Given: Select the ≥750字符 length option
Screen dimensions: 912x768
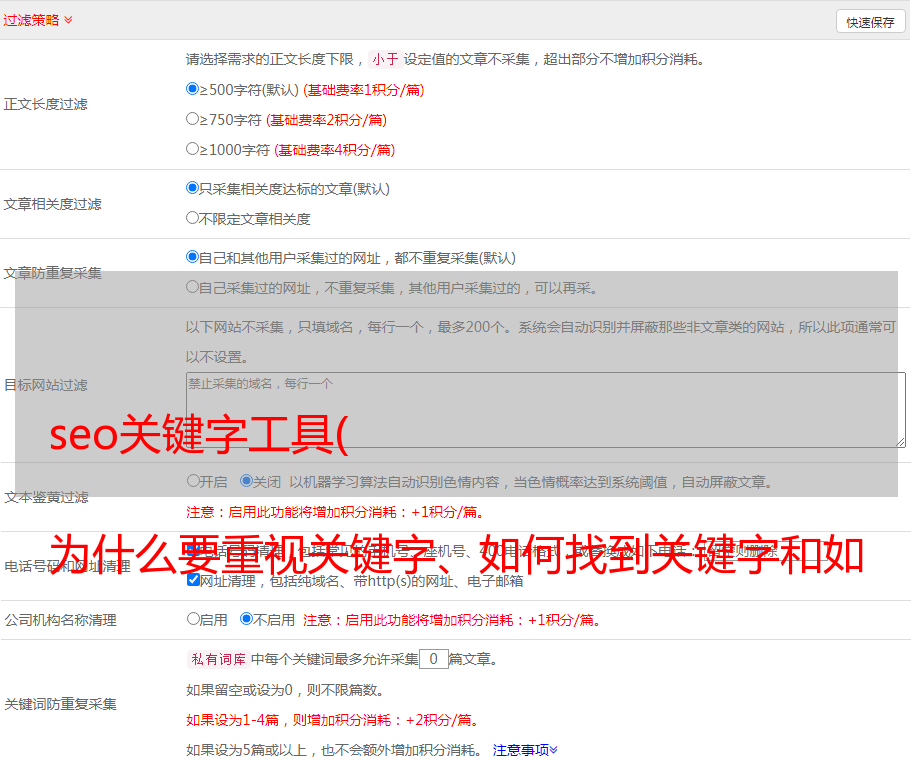Looking at the screenshot, I should click(193, 119).
